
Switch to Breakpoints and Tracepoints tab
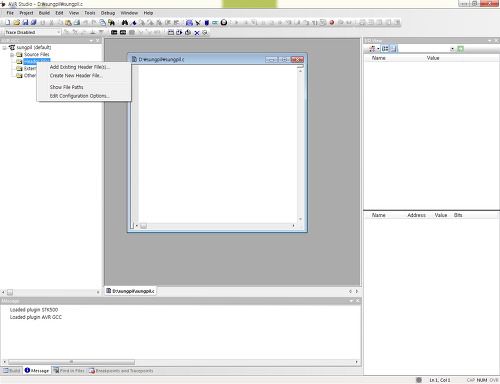(x=121, y=371)
